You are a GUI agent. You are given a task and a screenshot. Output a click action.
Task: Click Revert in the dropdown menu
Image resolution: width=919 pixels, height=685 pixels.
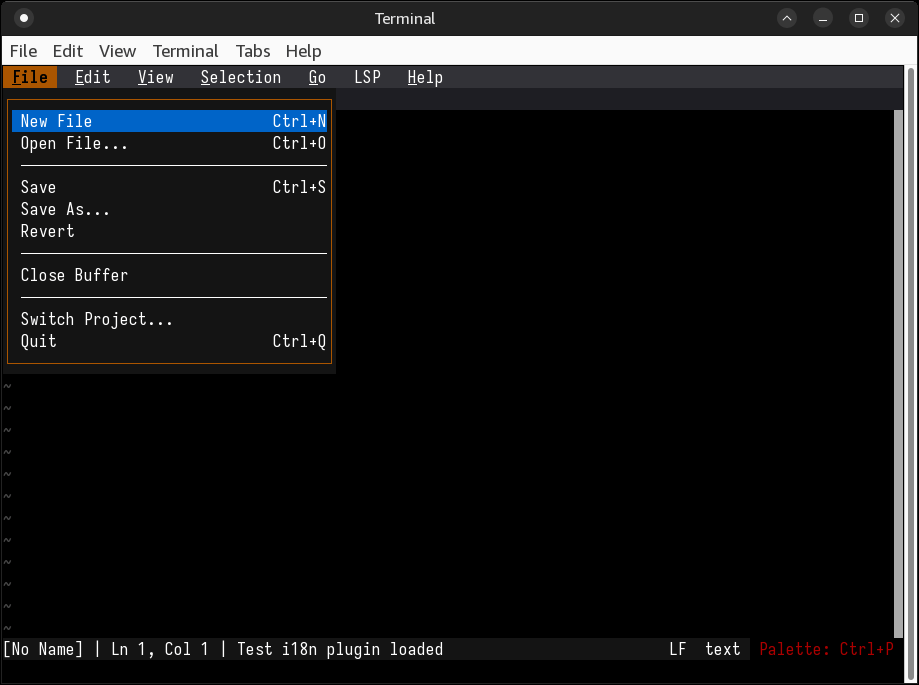[x=47, y=231]
